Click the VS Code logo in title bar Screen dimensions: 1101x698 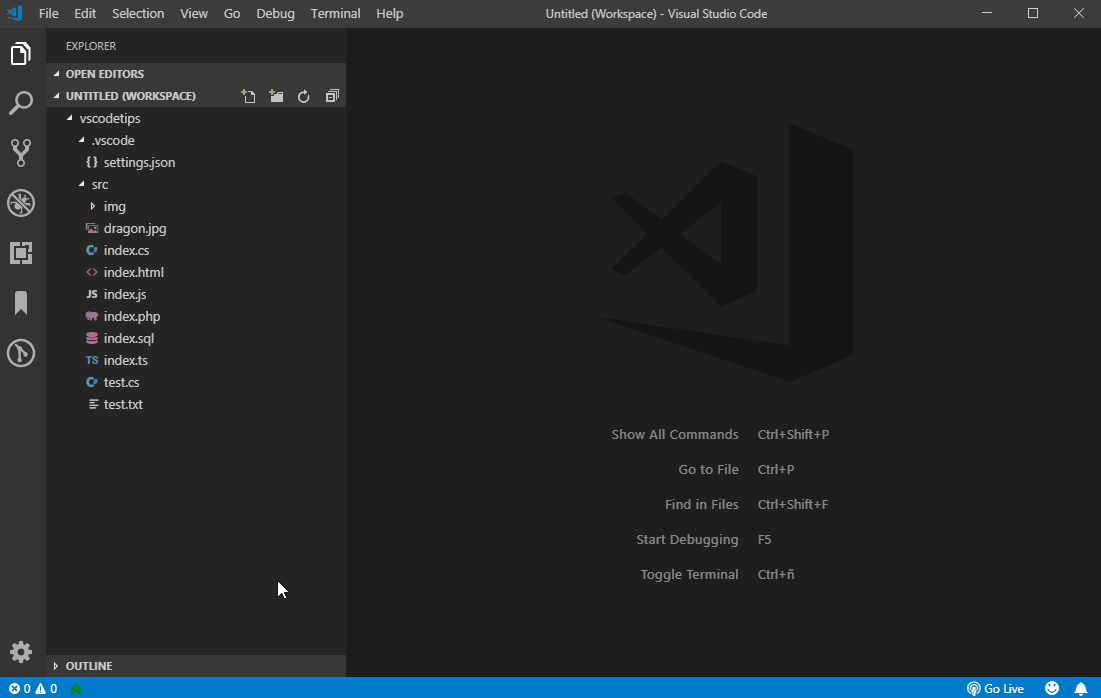[15, 13]
